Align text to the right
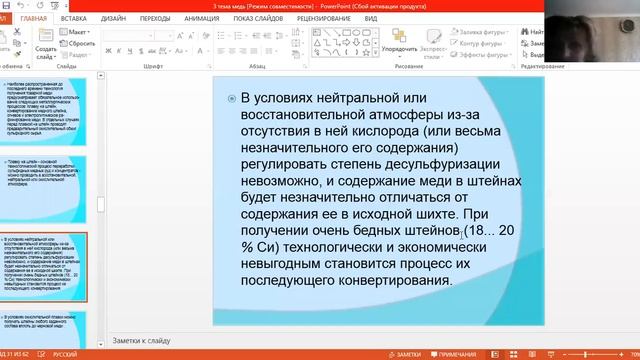This screenshot has height=360, width=640. coord(243,51)
